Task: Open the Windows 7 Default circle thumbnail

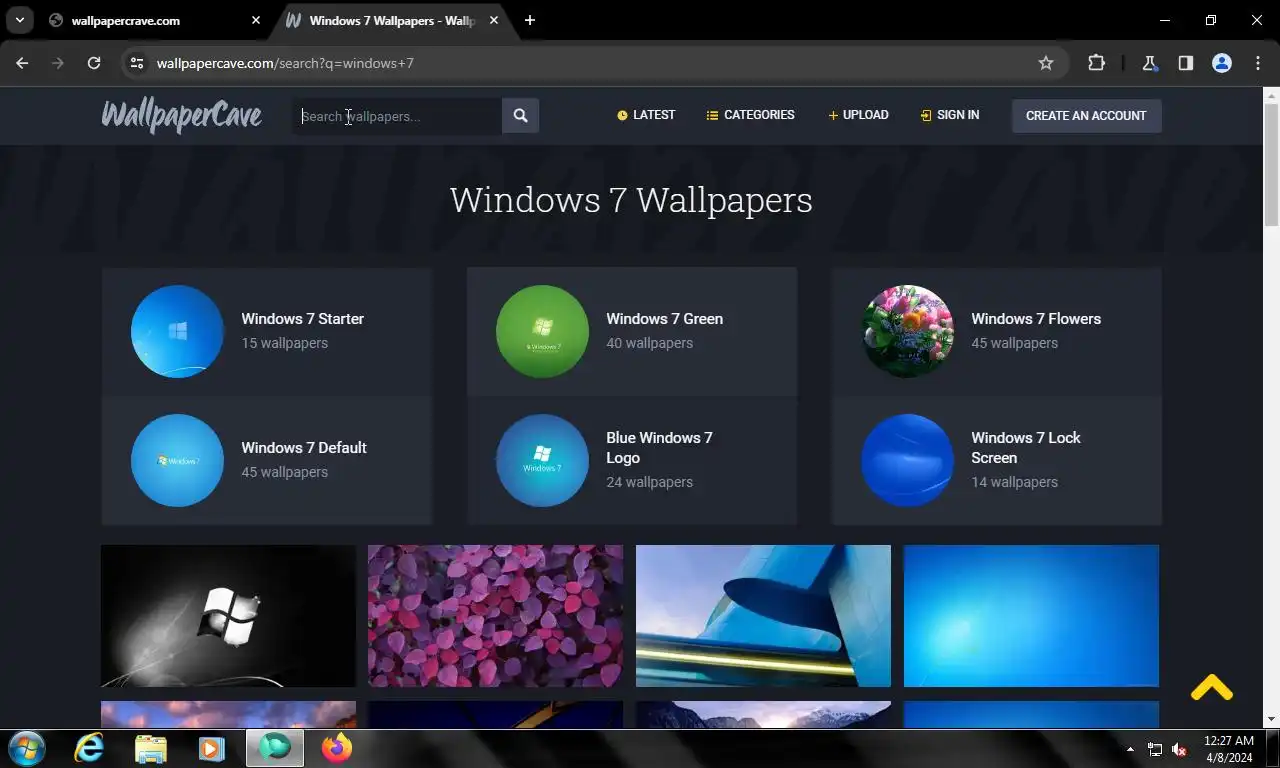Action: click(x=177, y=460)
